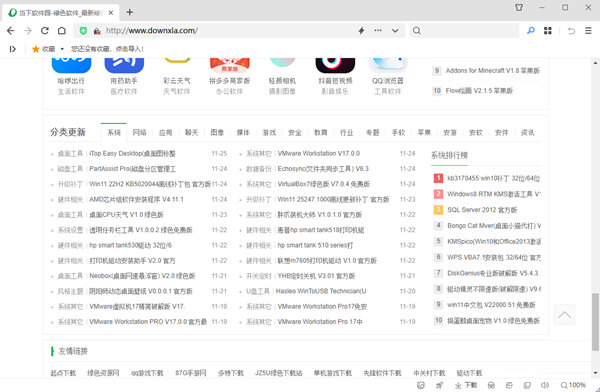Open the three-dots menu in address bar

click(x=378, y=30)
